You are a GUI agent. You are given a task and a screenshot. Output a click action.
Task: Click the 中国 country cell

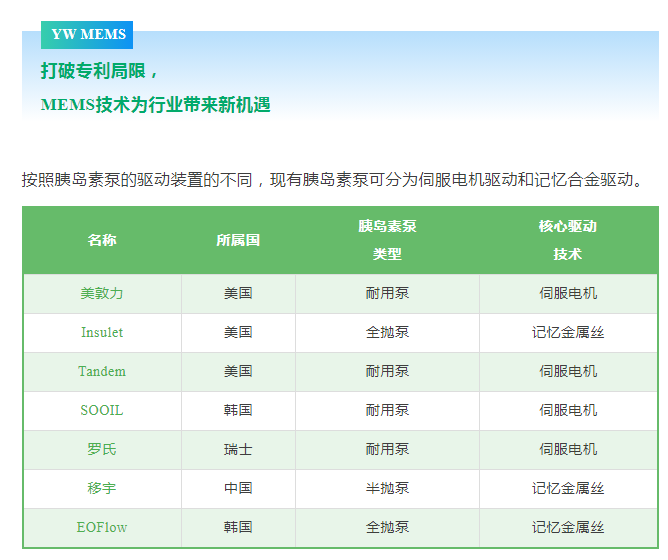pyautogui.click(x=238, y=488)
